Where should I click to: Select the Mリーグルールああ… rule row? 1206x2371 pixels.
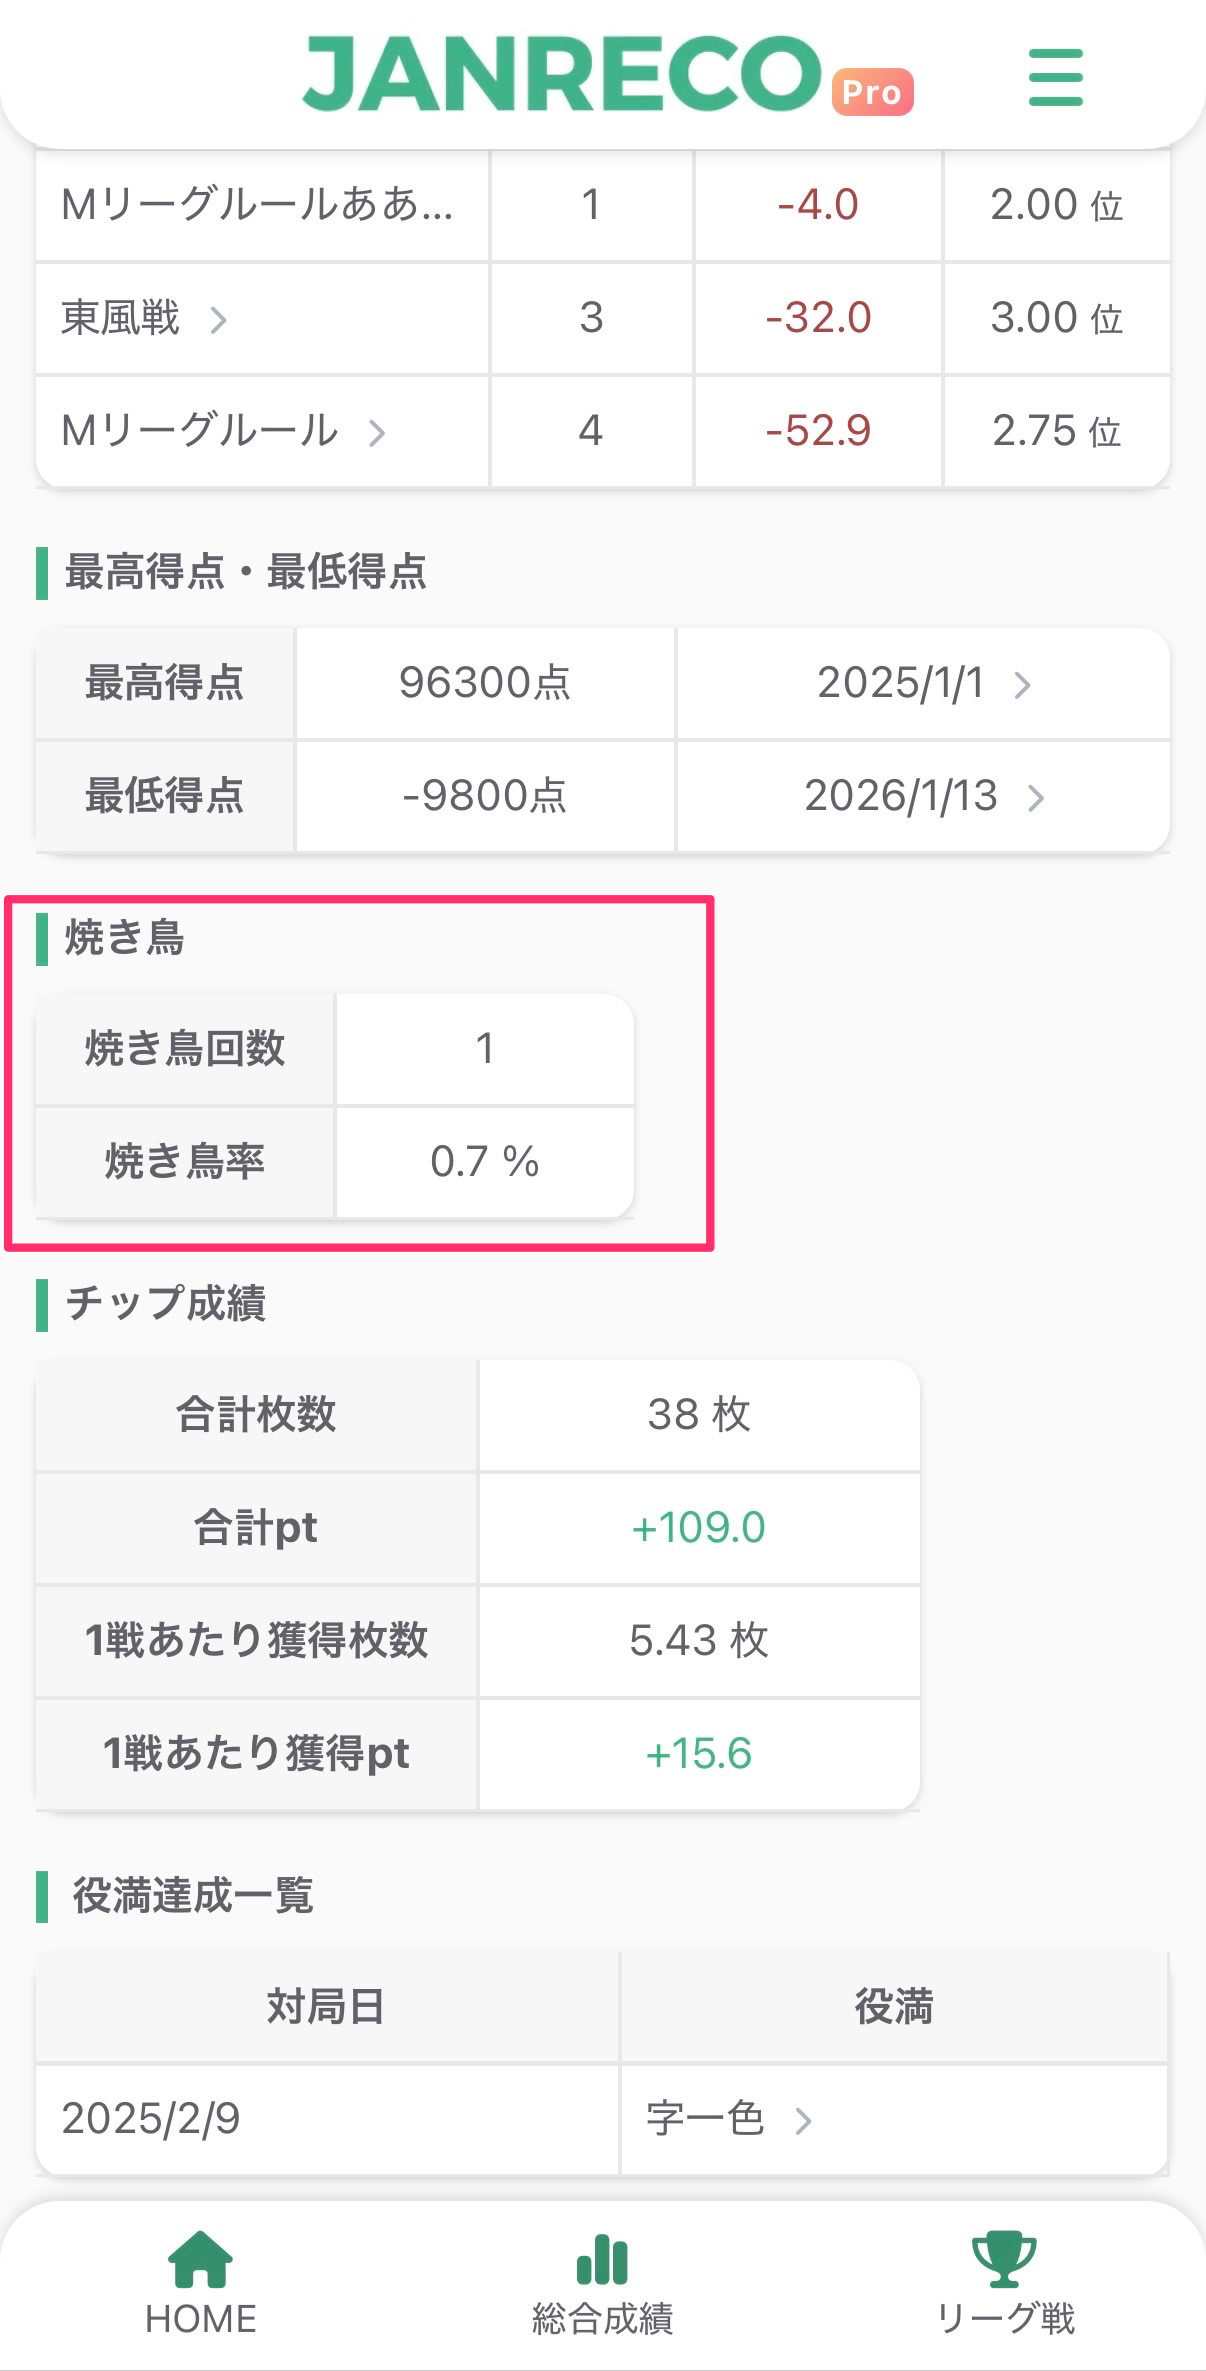257,205
